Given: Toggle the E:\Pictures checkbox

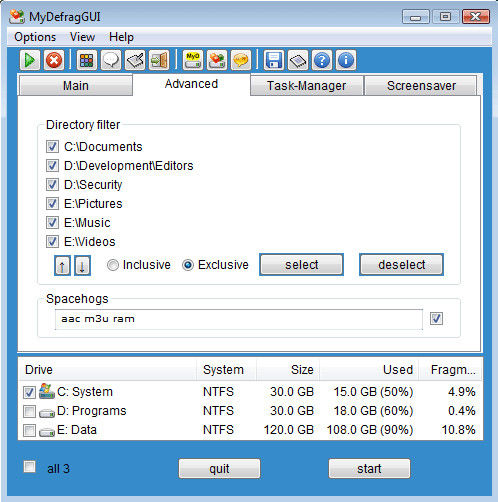Looking at the screenshot, I should point(52,204).
